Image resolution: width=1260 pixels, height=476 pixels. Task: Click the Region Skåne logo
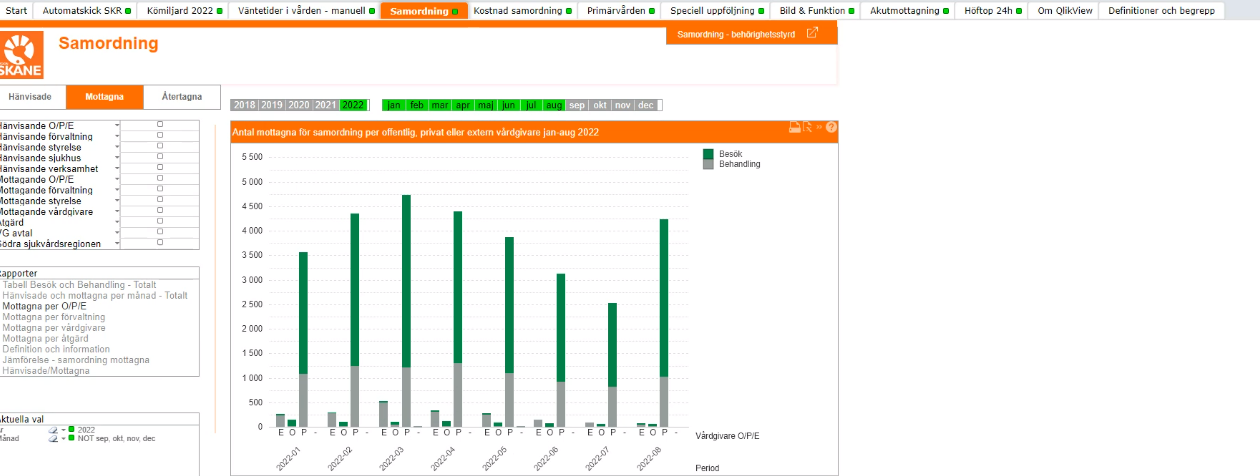coord(21,55)
